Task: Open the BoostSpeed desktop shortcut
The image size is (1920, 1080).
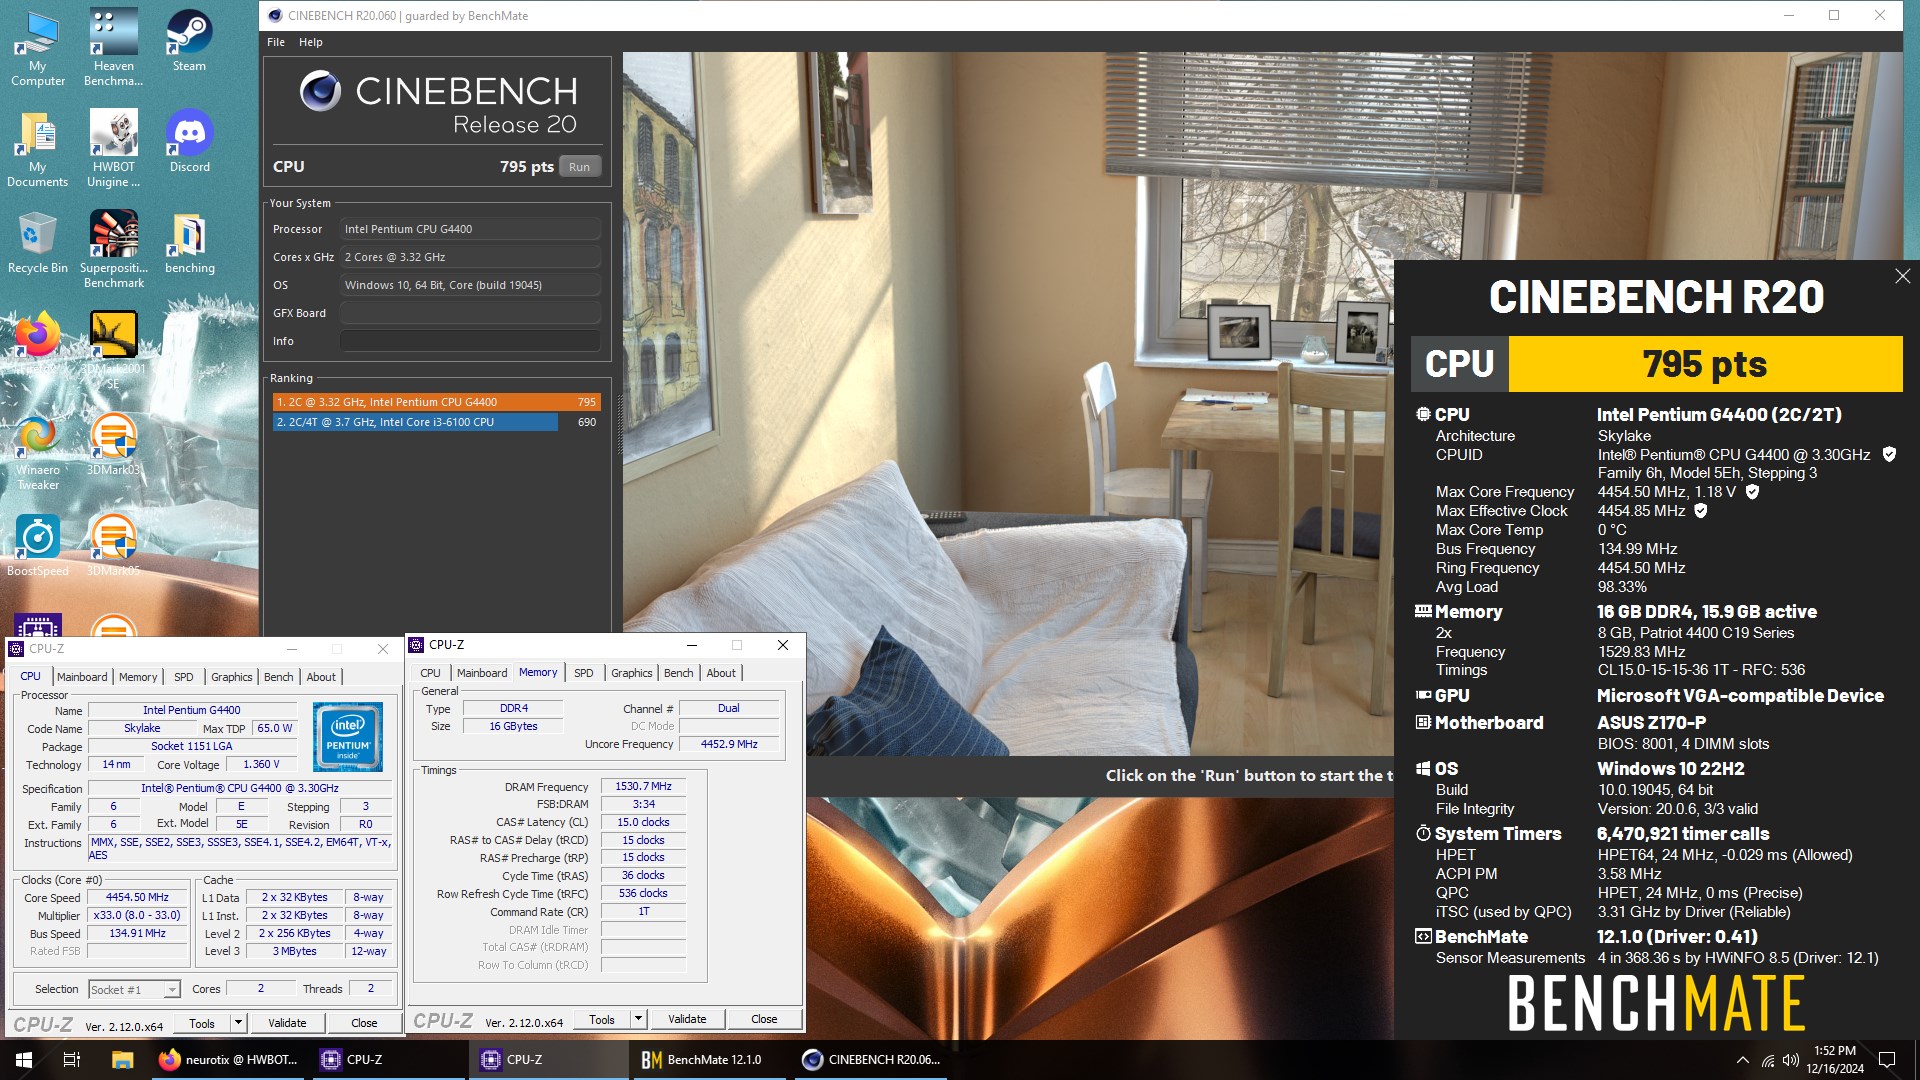Action: tap(38, 546)
